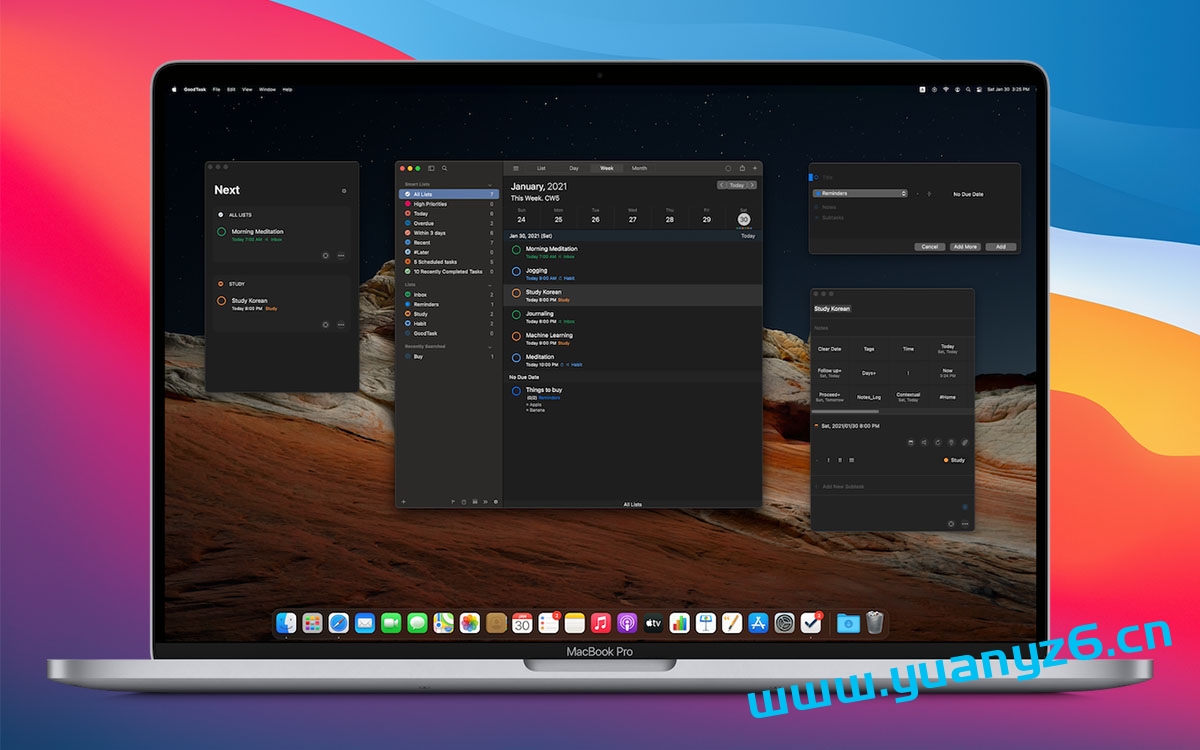Click the hamburger list icon beside List tab
Image resolution: width=1200 pixels, height=750 pixels.
click(516, 168)
